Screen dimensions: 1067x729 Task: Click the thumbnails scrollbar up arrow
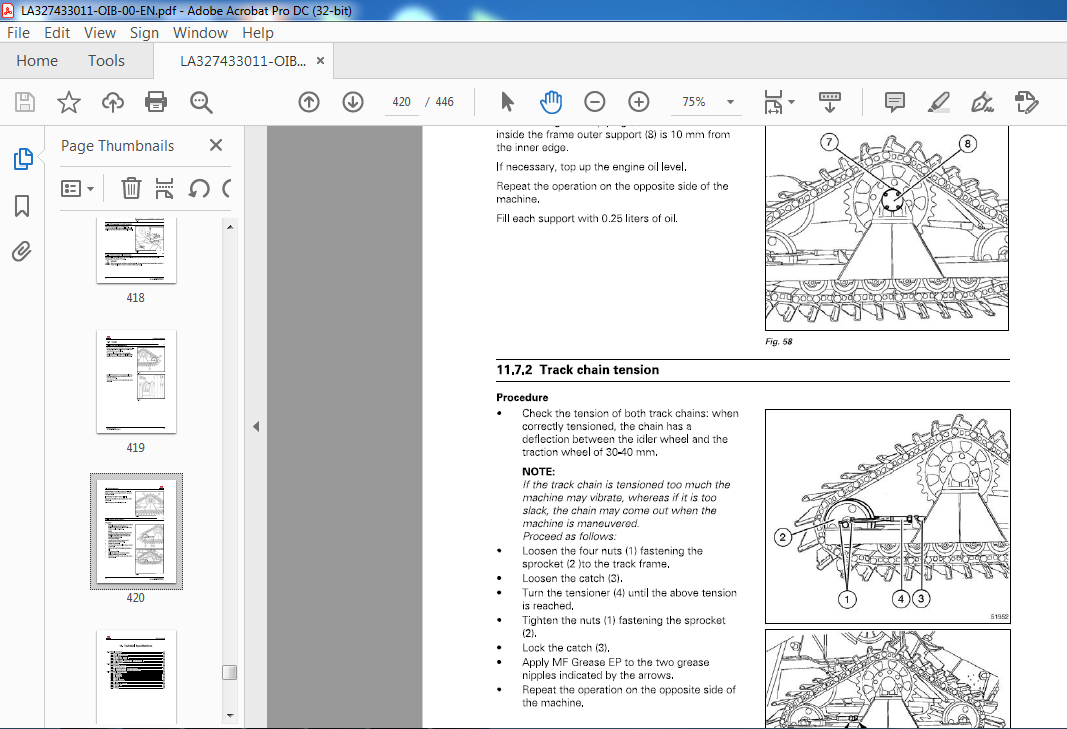tap(230, 227)
